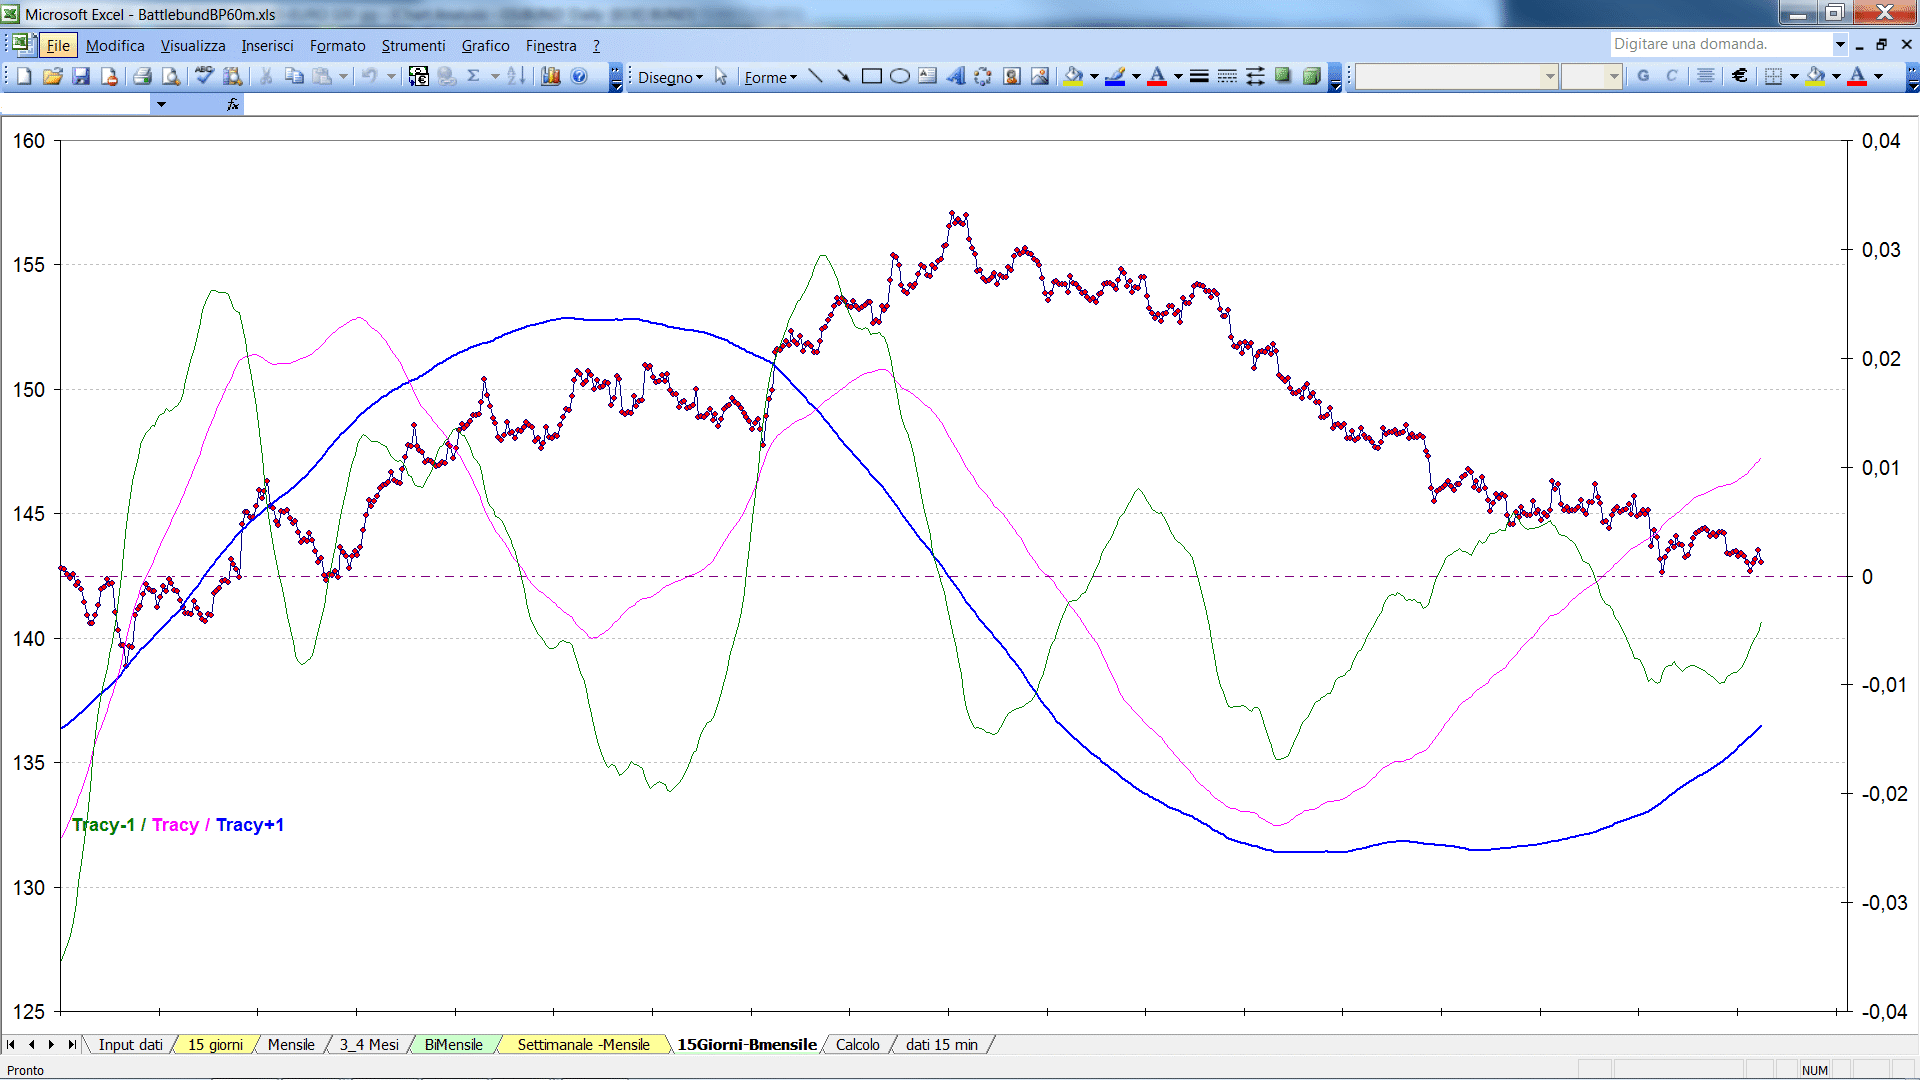Click the Paste clipboard icon
This screenshot has height=1080, width=1920.
(322, 76)
